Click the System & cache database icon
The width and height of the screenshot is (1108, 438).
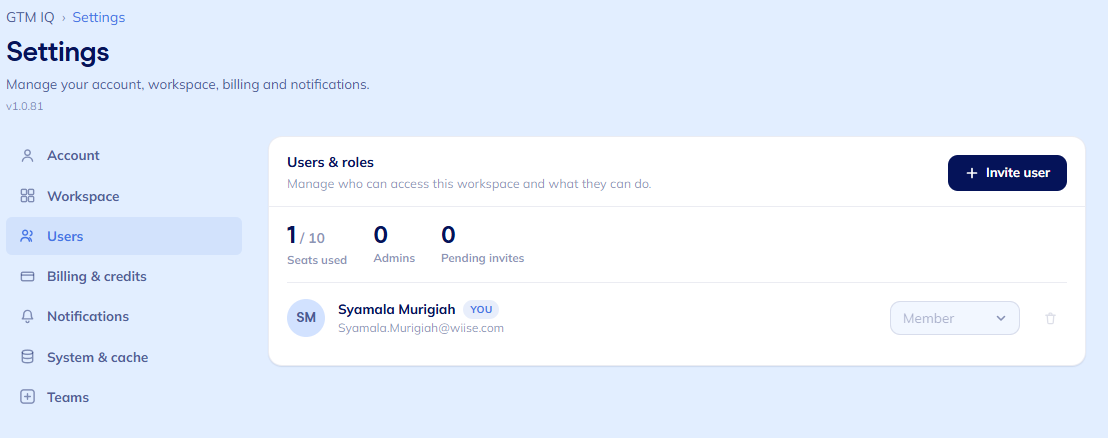28,357
